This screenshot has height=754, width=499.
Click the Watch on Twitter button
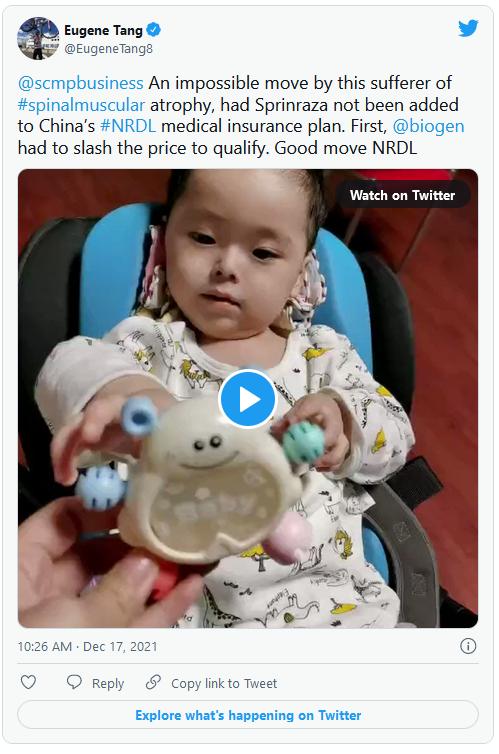pyautogui.click(x=402, y=195)
